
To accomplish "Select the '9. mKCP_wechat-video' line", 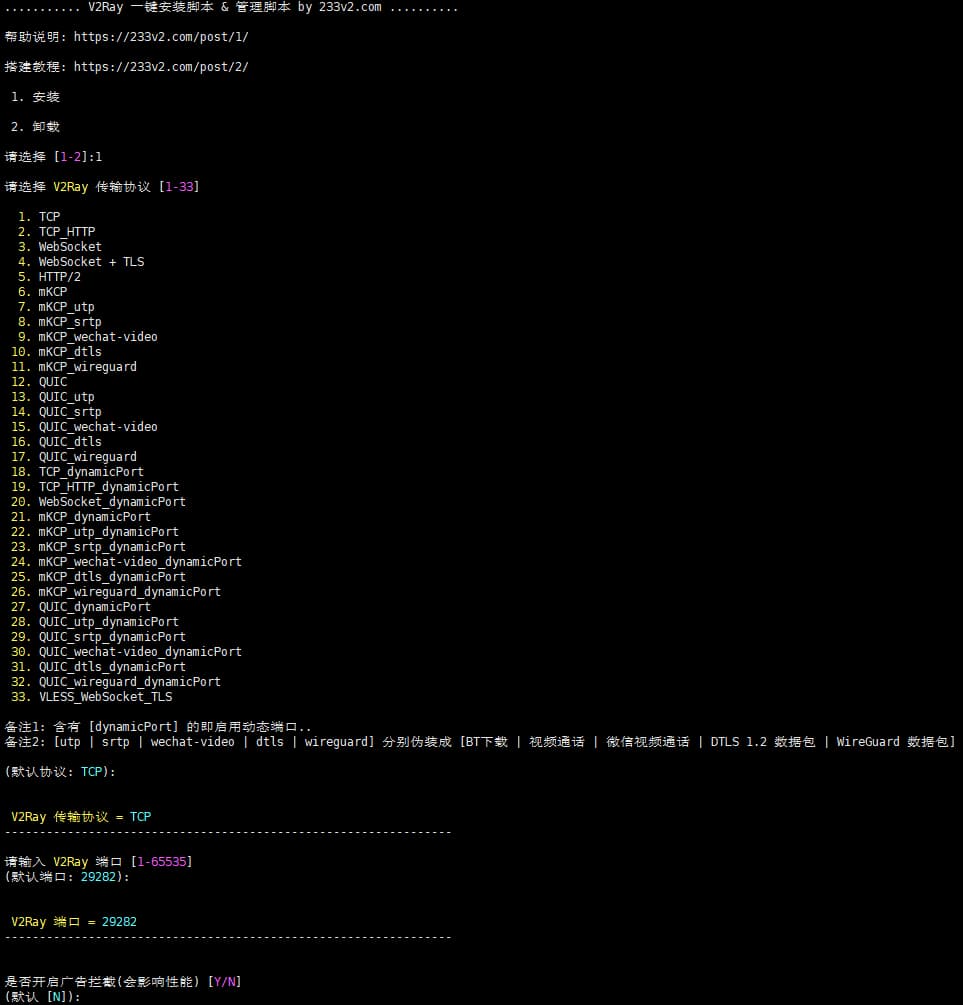I will click(x=88, y=336).
